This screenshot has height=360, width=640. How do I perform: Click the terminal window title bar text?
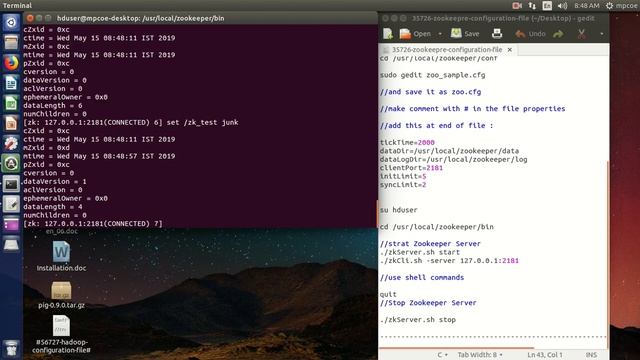pos(140,18)
